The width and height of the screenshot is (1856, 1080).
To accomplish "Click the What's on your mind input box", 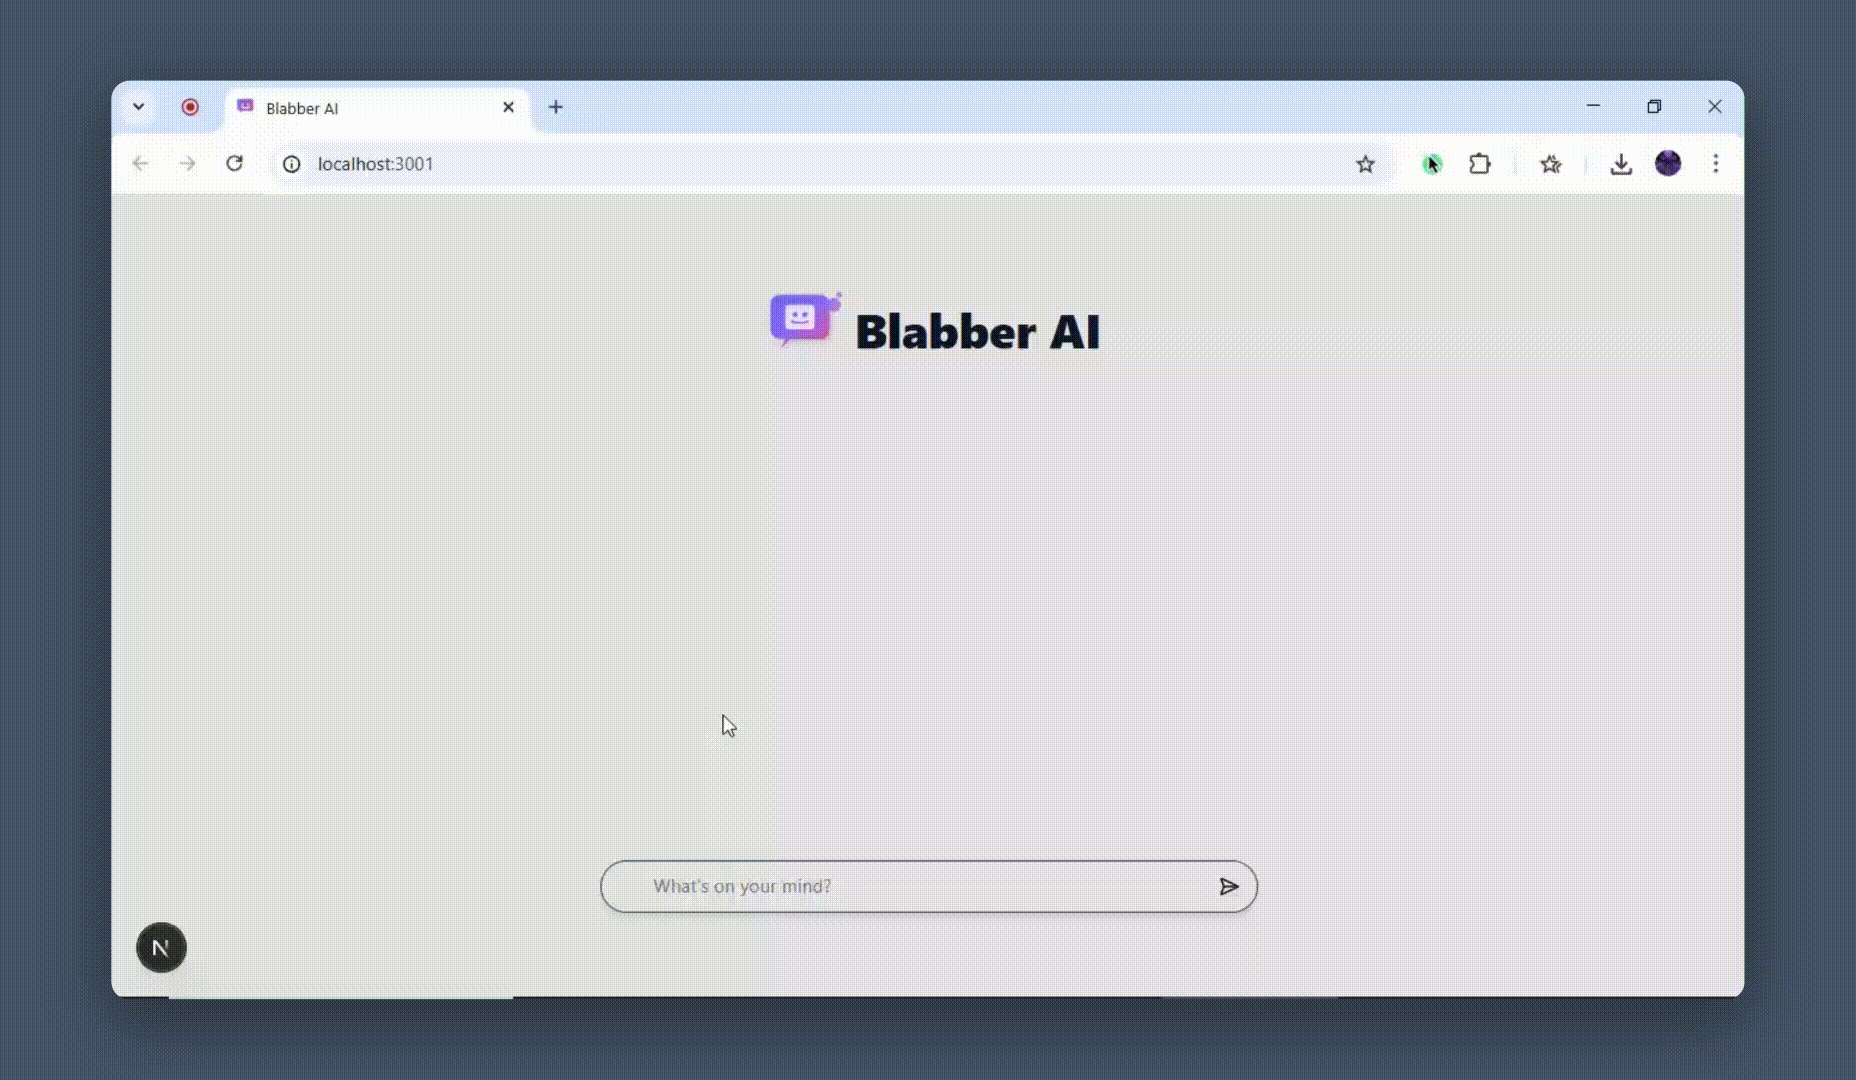I will [x=900, y=886].
